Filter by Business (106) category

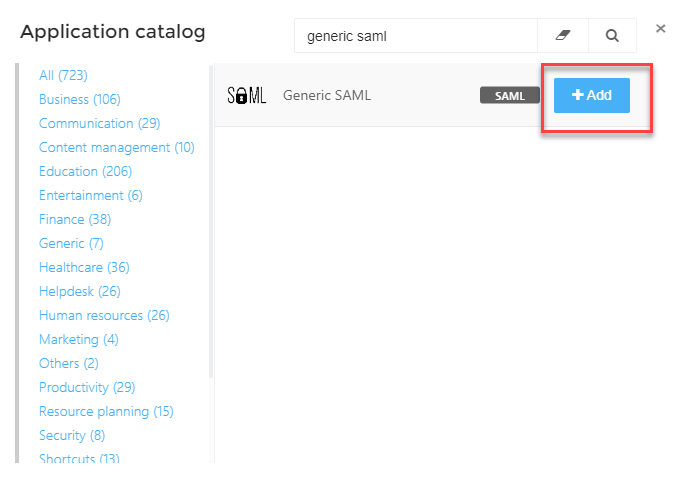click(80, 99)
